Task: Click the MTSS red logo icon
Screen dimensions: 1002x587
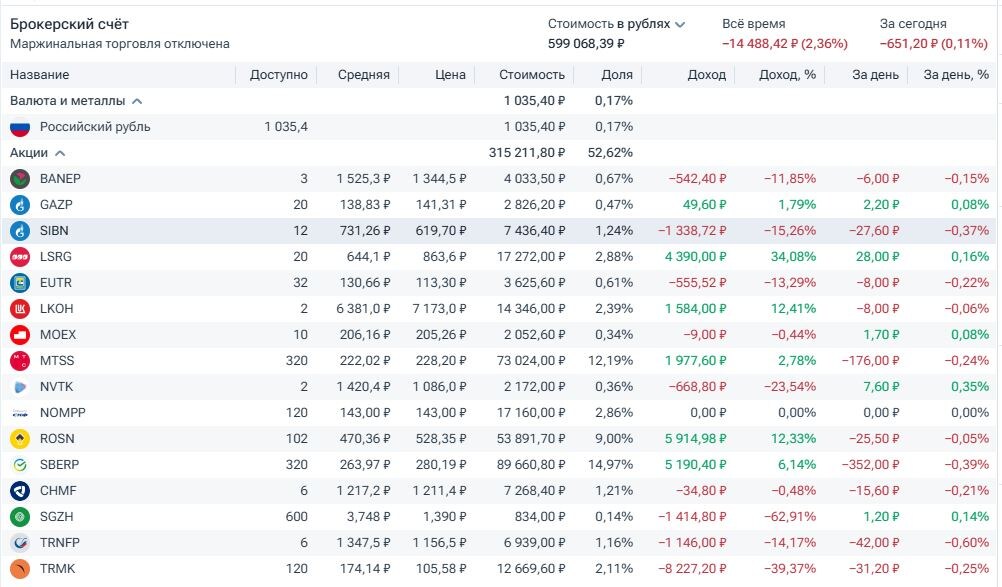Action: (x=20, y=361)
